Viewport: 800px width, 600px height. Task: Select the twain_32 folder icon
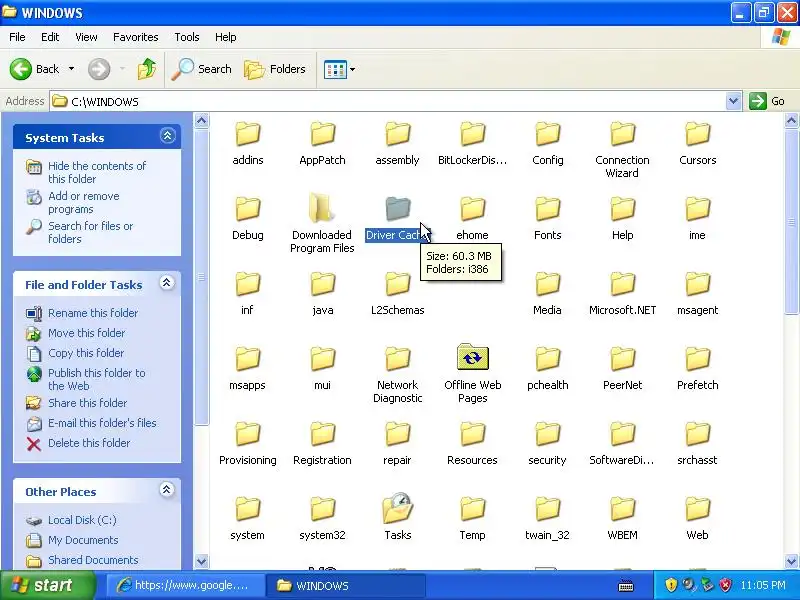coord(547,509)
